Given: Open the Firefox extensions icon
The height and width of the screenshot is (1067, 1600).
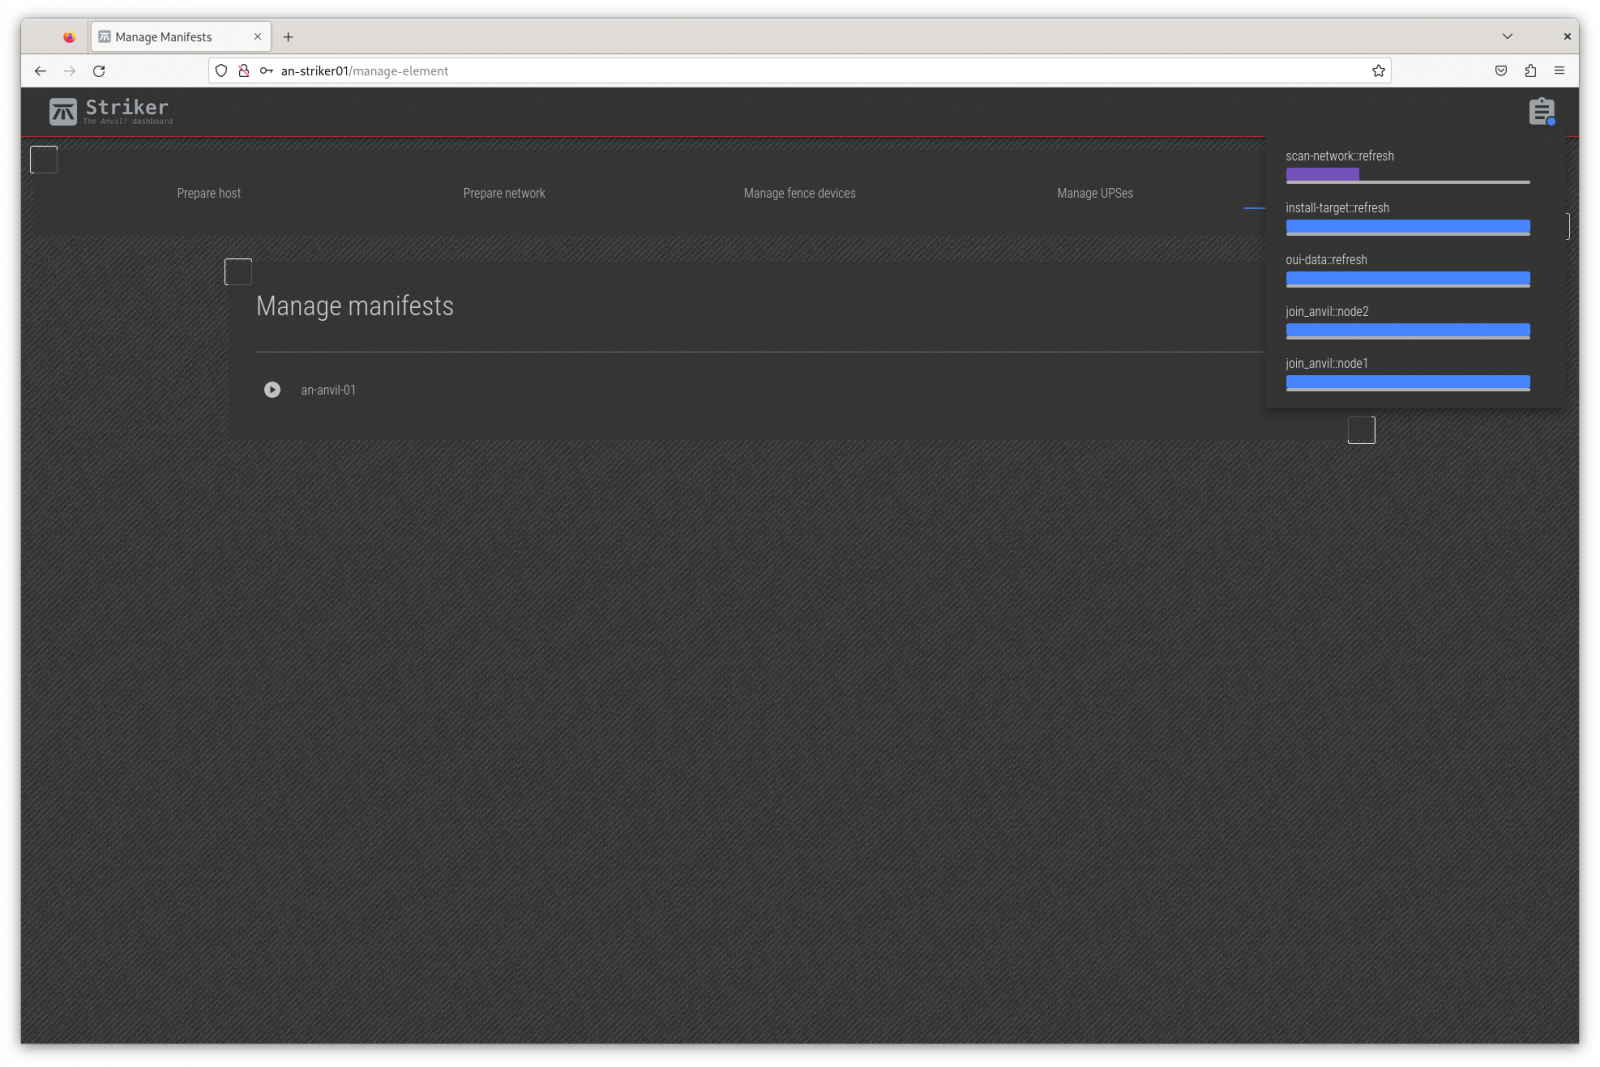Looking at the screenshot, I should pyautogui.click(x=1530, y=71).
